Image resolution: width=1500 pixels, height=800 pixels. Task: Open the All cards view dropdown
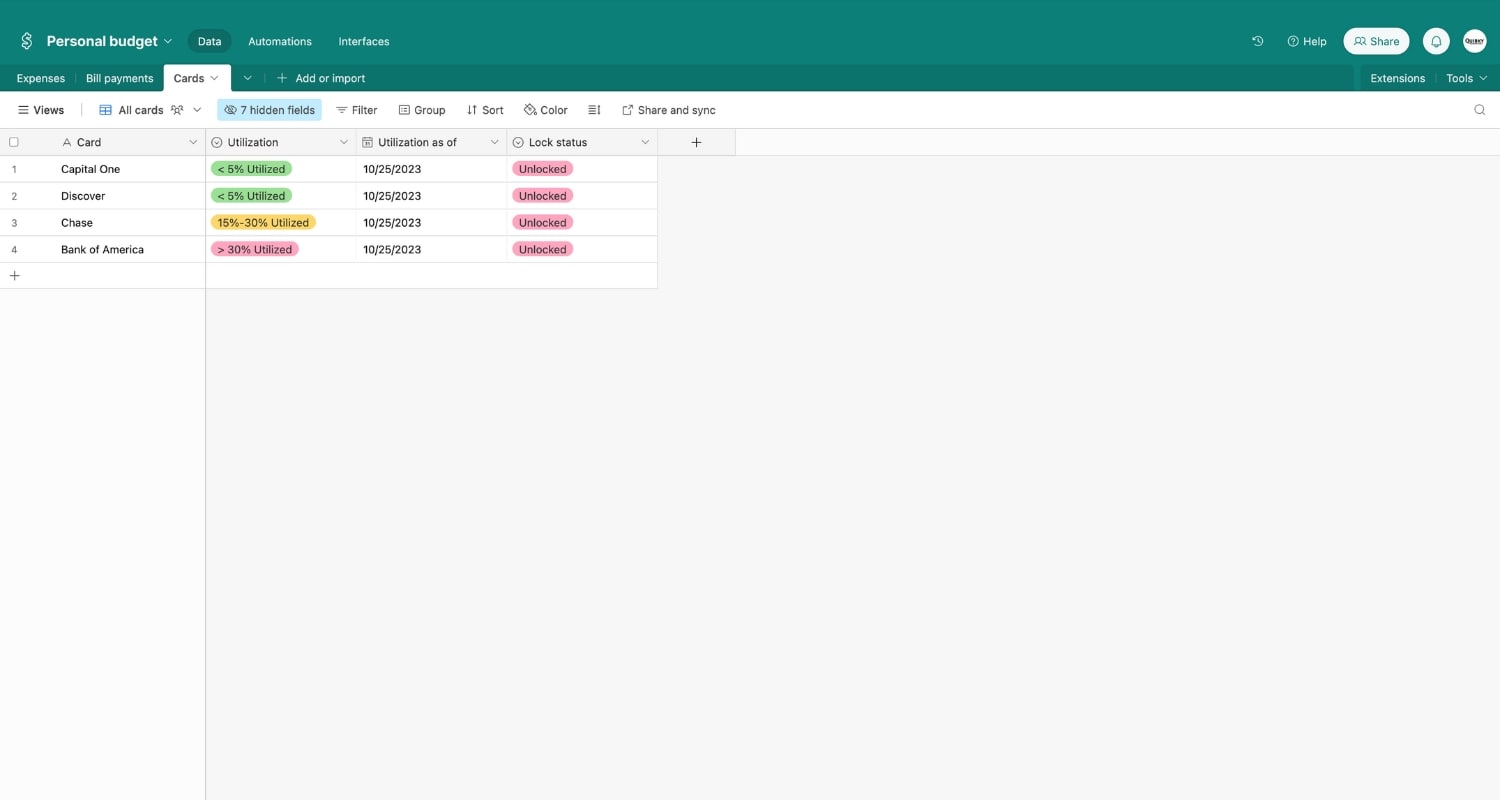tap(150, 110)
